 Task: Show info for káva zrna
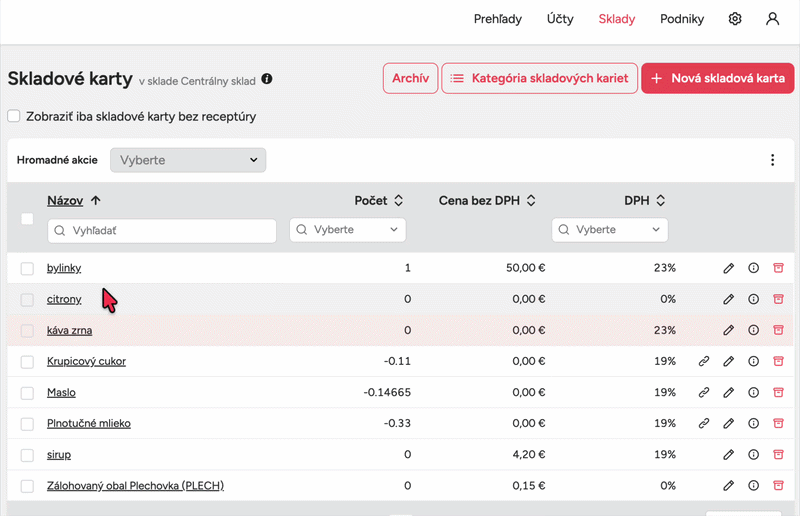click(x=754, y=330)
